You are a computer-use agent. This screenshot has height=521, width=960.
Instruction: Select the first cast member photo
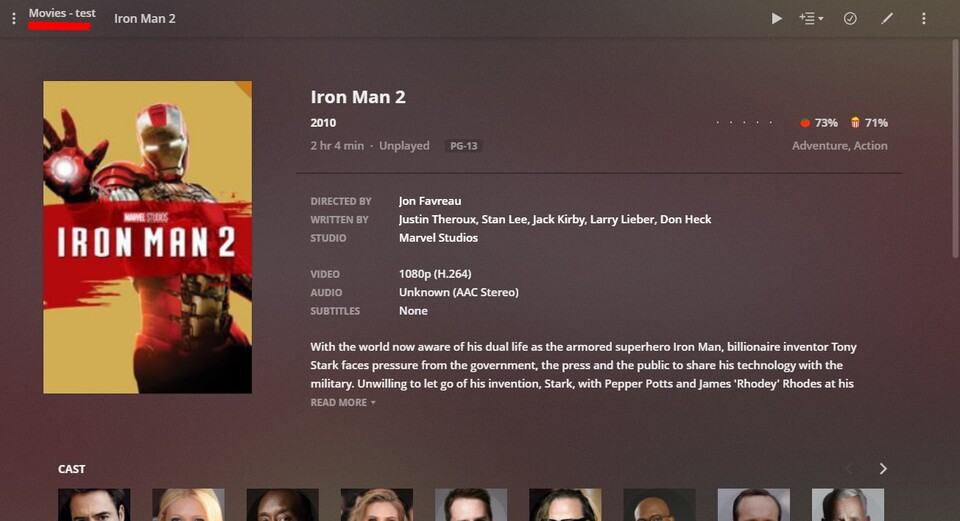pos(94,504)
